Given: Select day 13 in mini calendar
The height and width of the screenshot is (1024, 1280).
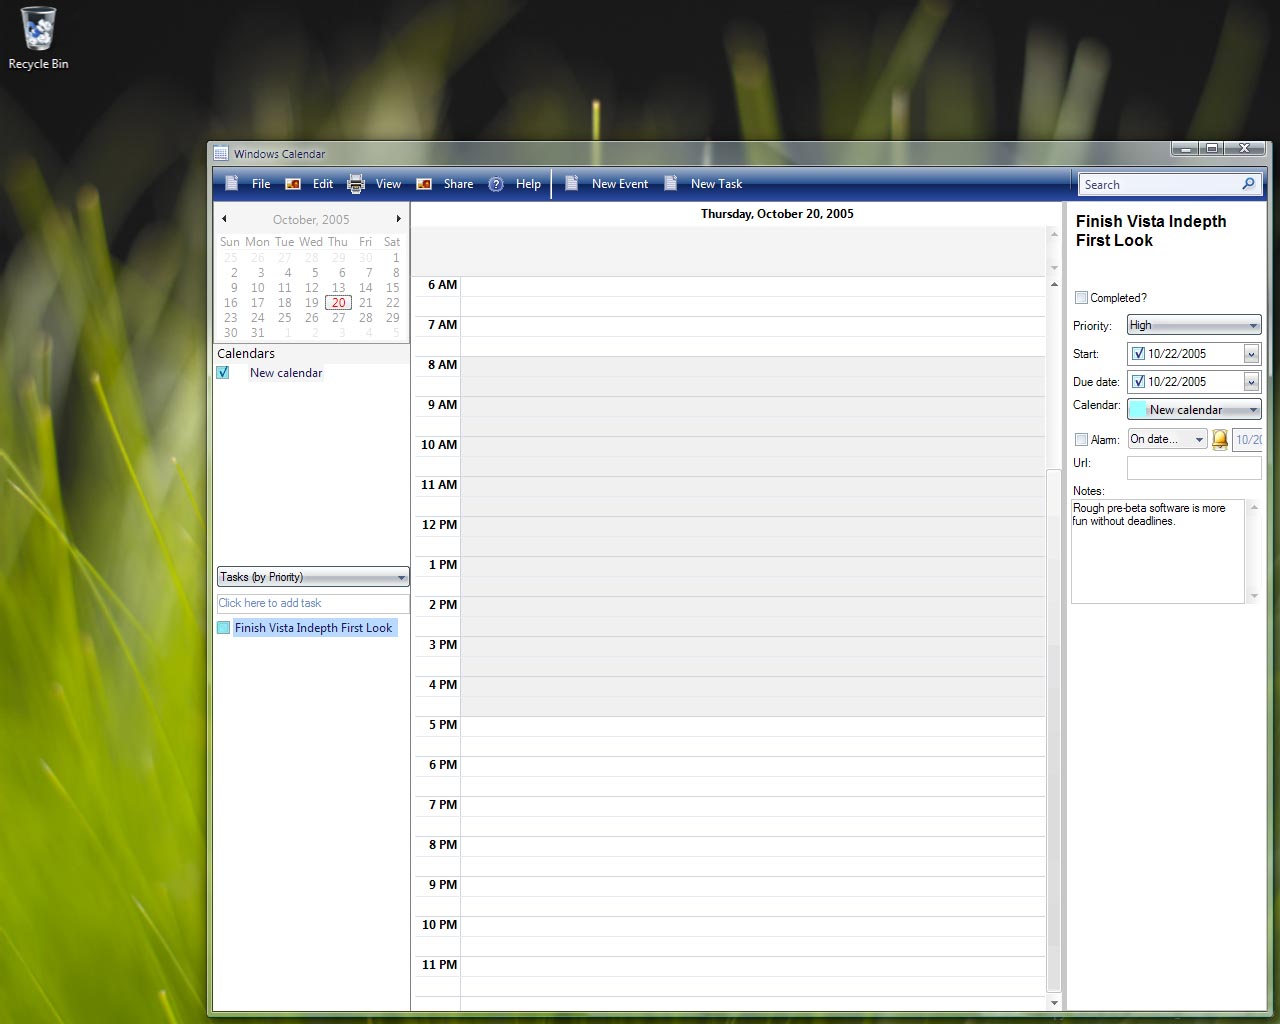Looking at the screenshot, I should (338, 288).
